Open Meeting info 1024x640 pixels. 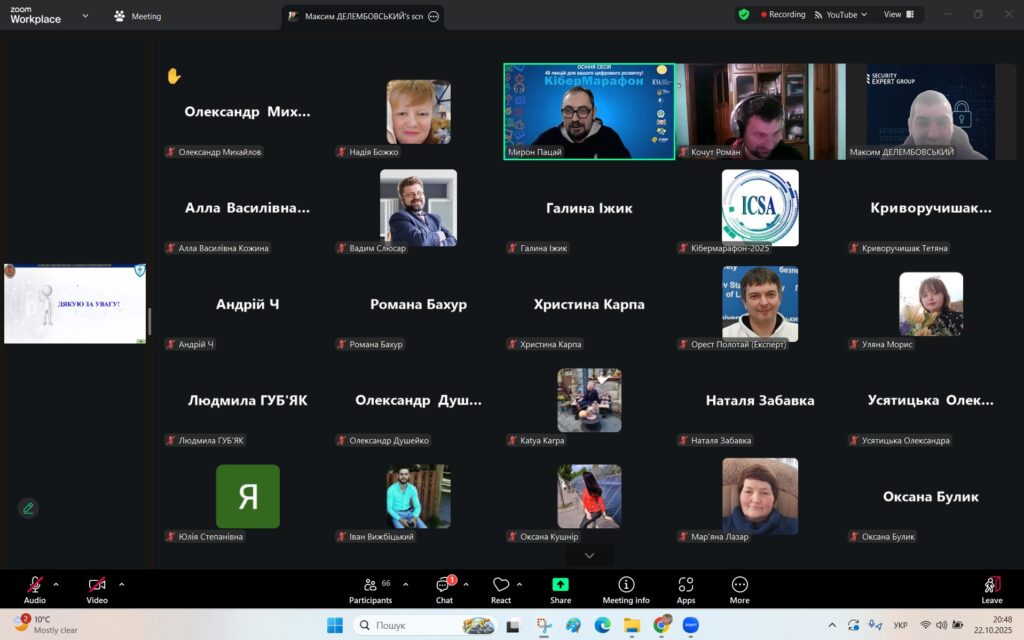point(626,587)
